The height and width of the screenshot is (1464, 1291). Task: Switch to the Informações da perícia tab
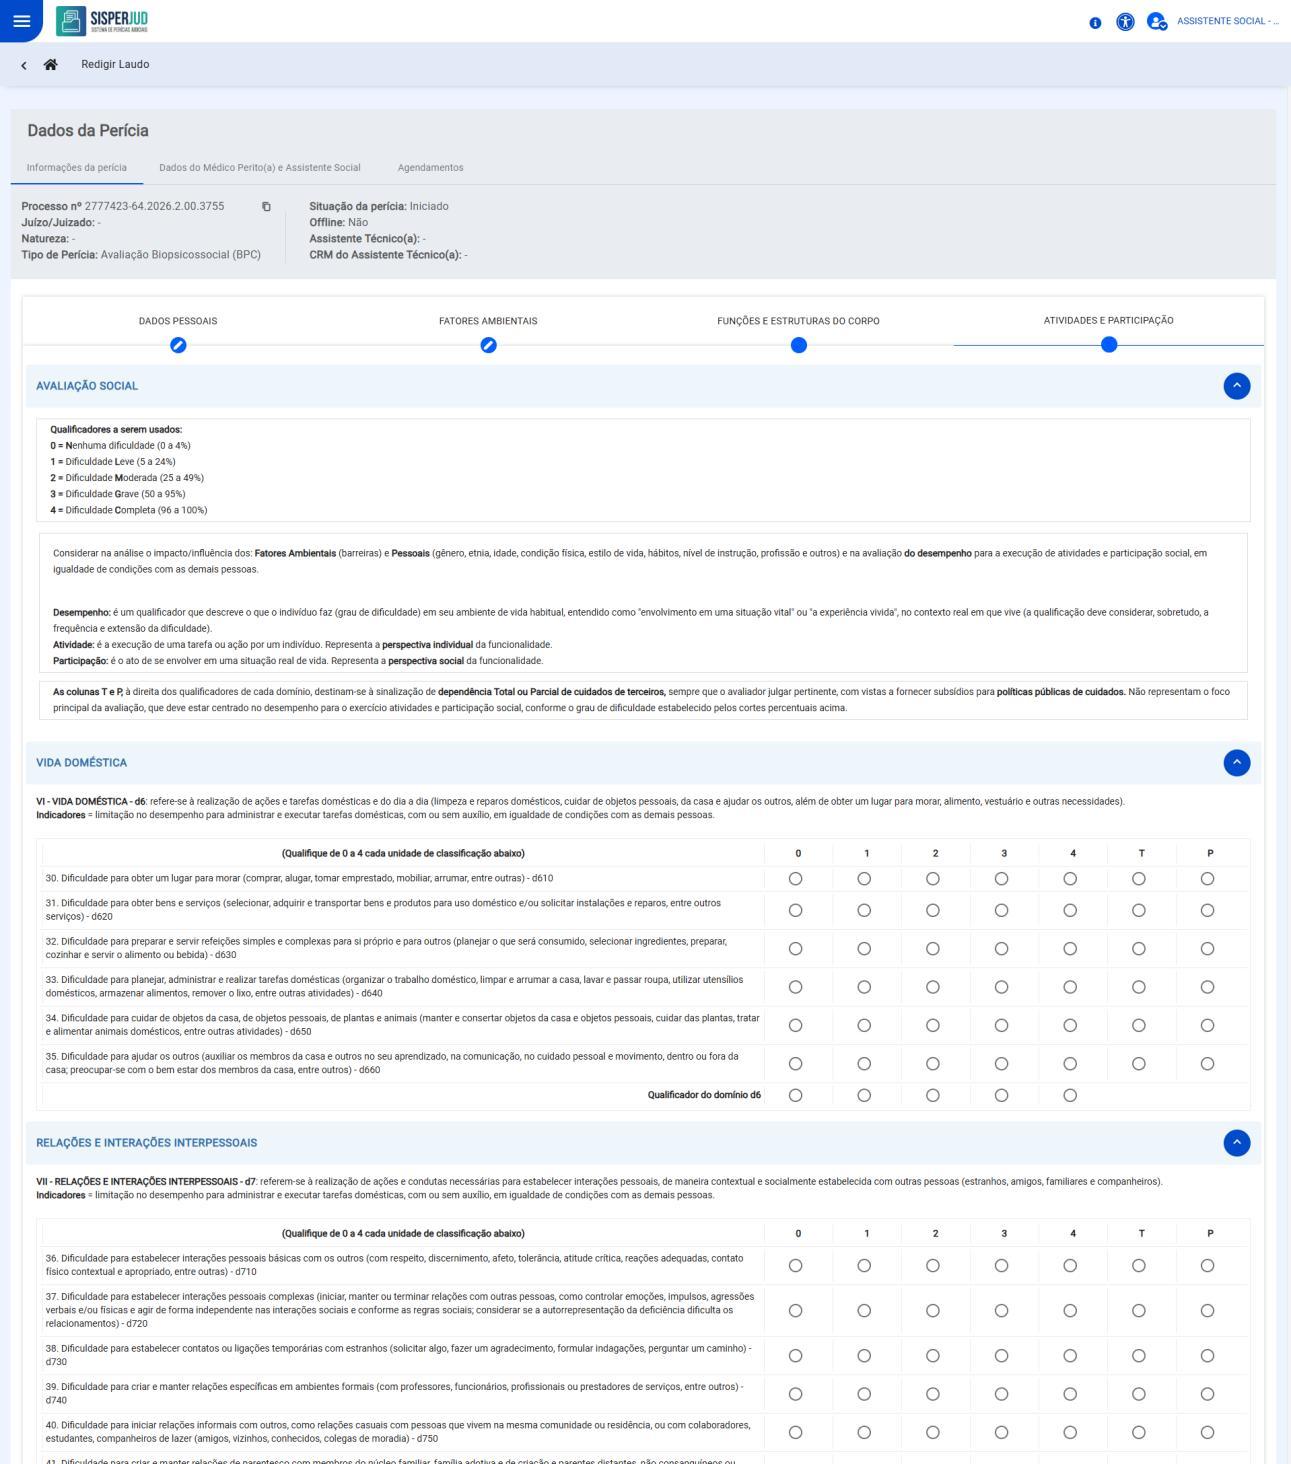77,168
